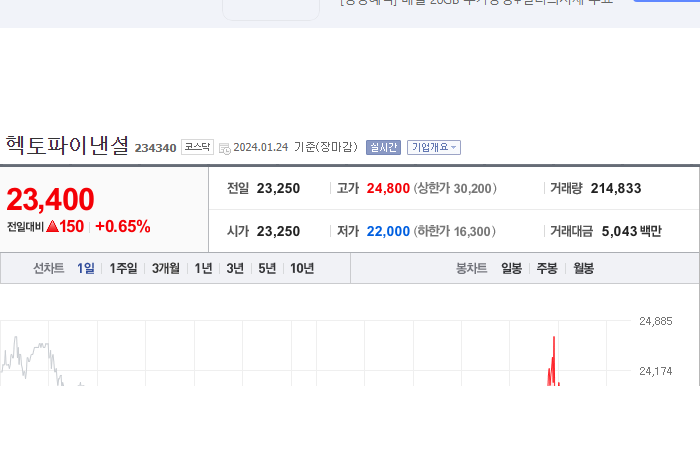Click the 시가 value 23,250
Image resolution: width=700 pixels, height=450 pixels.
[x=278, y=231]
